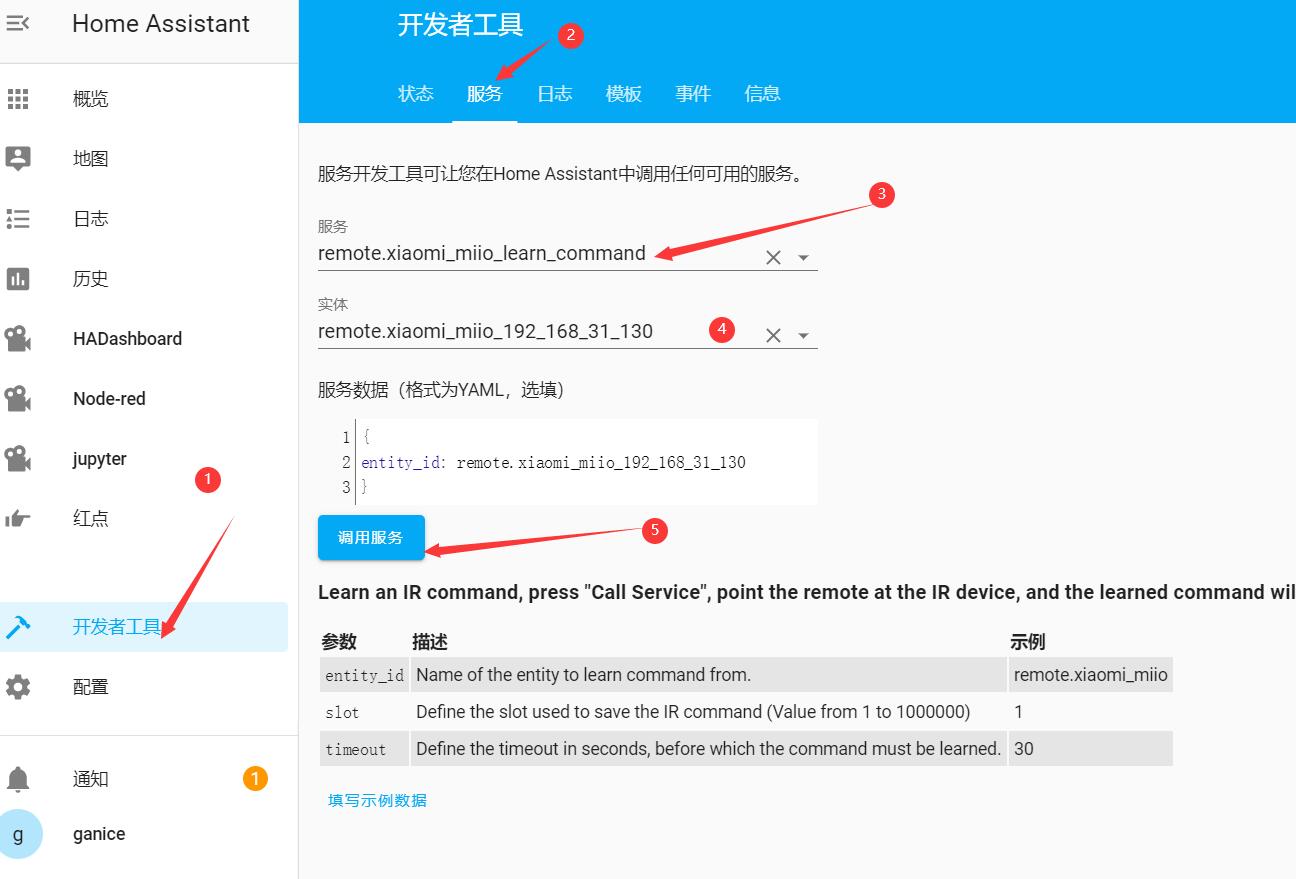The width and height of the screenshot is (1296, 879).
Task: Open the jupyter sidebar item
Action: 99,458
